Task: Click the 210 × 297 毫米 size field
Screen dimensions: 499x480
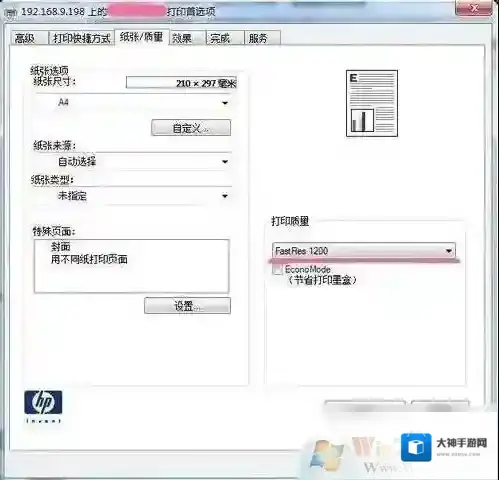Action: pyautogui.click(x=181, y=82)
